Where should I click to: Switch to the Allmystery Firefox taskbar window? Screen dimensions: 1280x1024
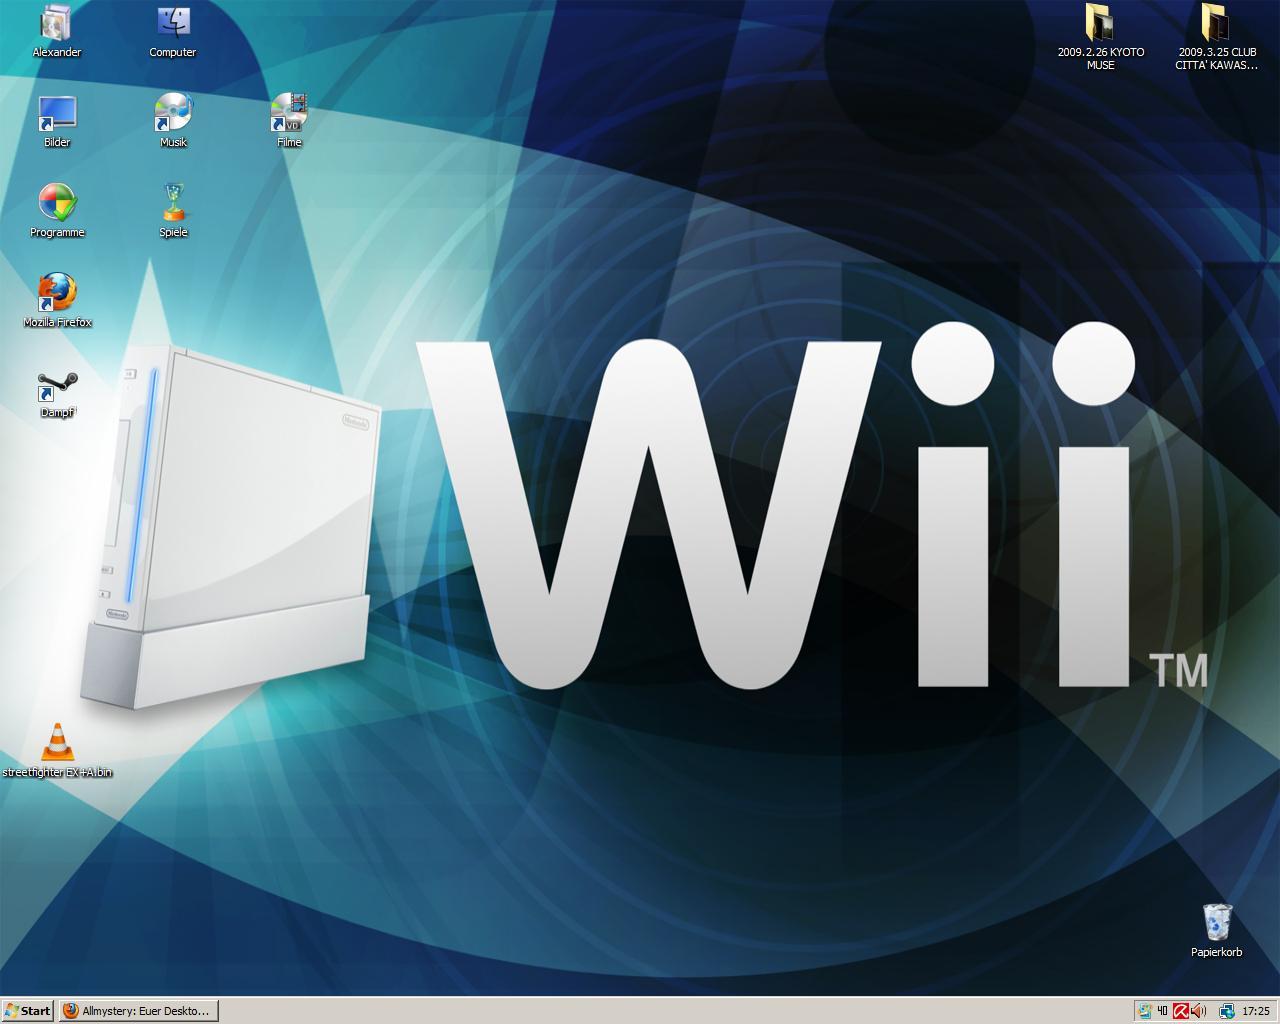coord(138,1011)
